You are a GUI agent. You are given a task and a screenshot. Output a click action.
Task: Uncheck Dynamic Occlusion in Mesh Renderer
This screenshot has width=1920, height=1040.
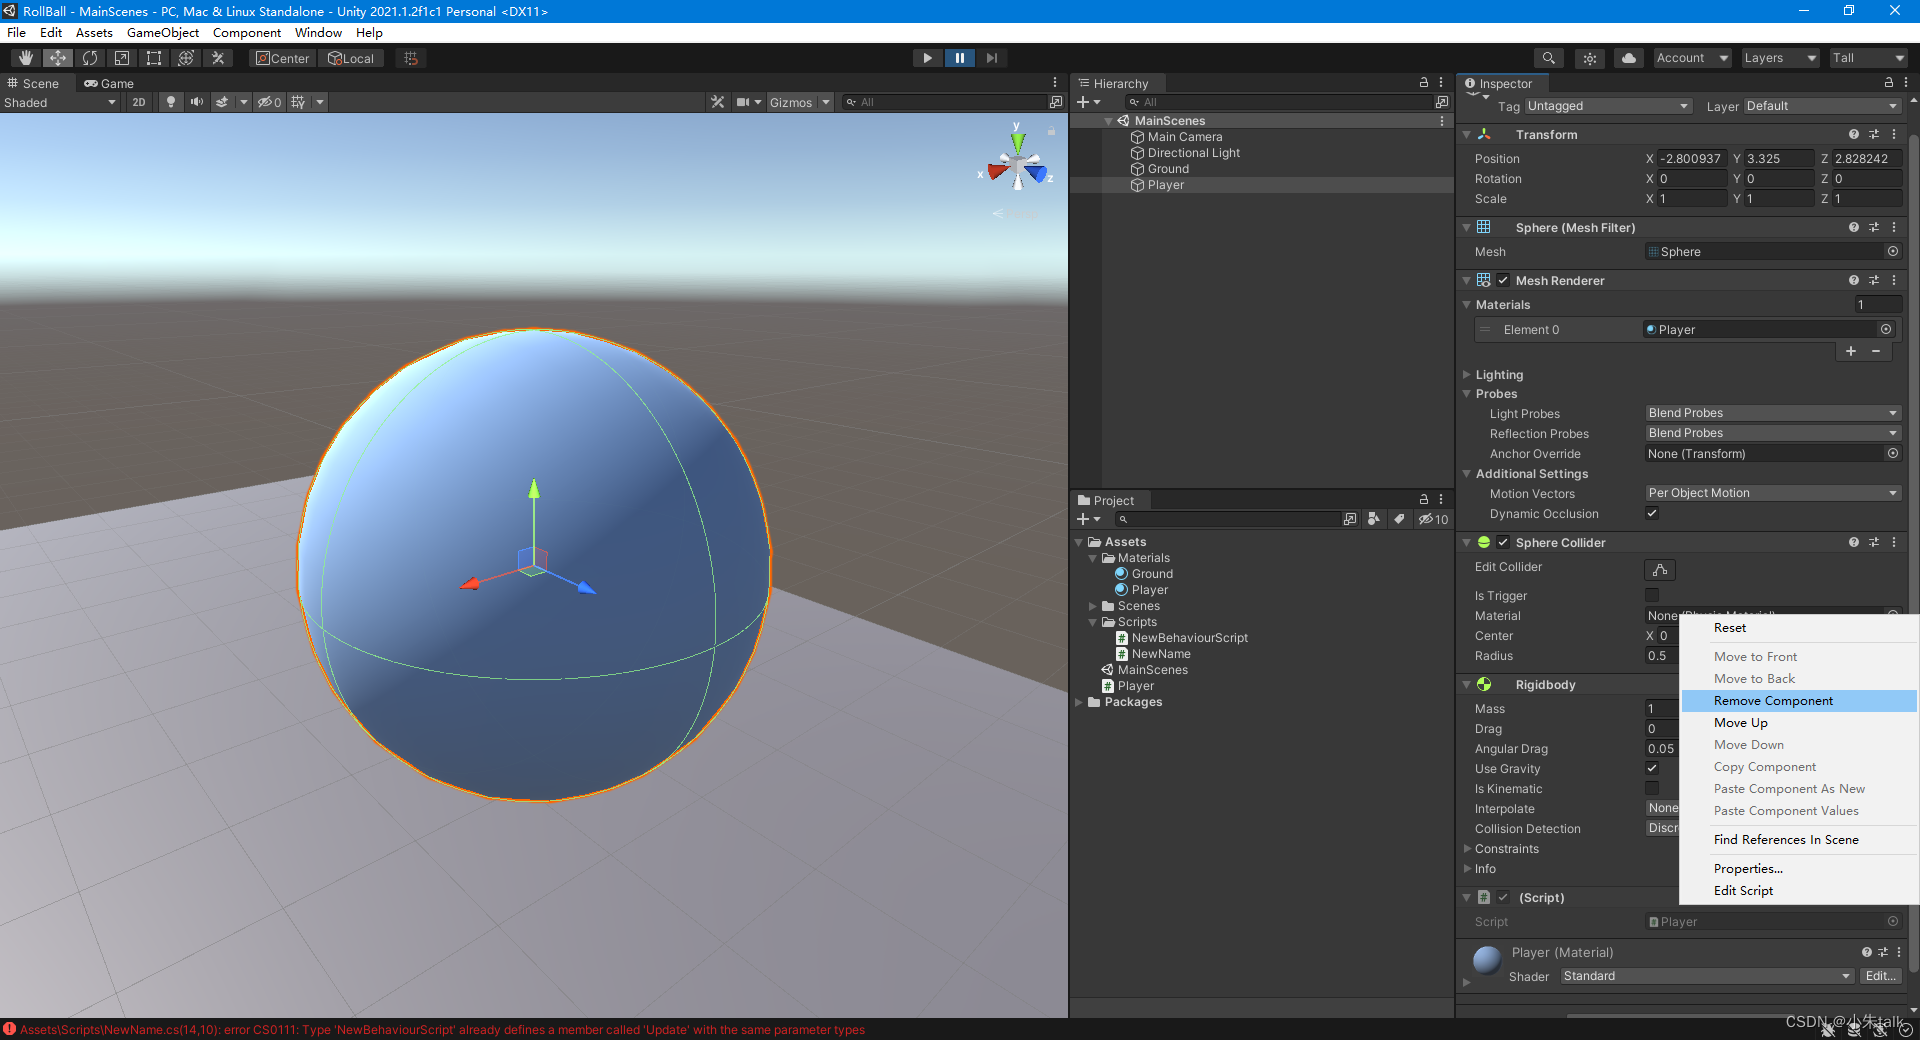pyautogui.click(x=1651, y=513)
